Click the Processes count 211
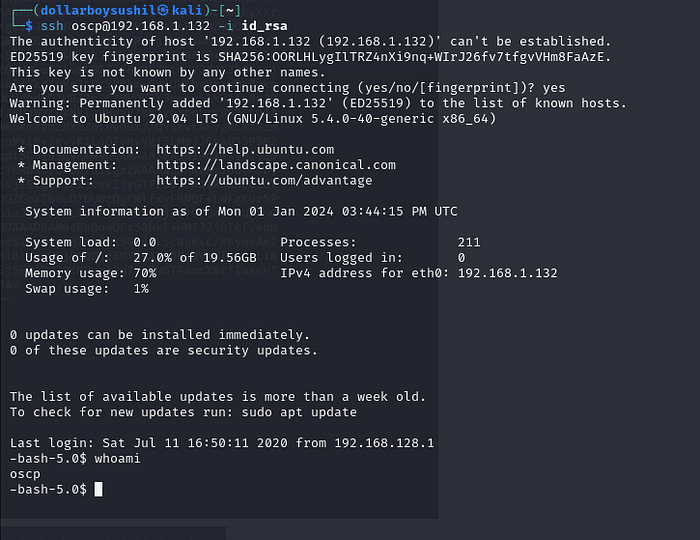Image resolution: width=700 pixels, height=540 pixels. click(469, 242)
